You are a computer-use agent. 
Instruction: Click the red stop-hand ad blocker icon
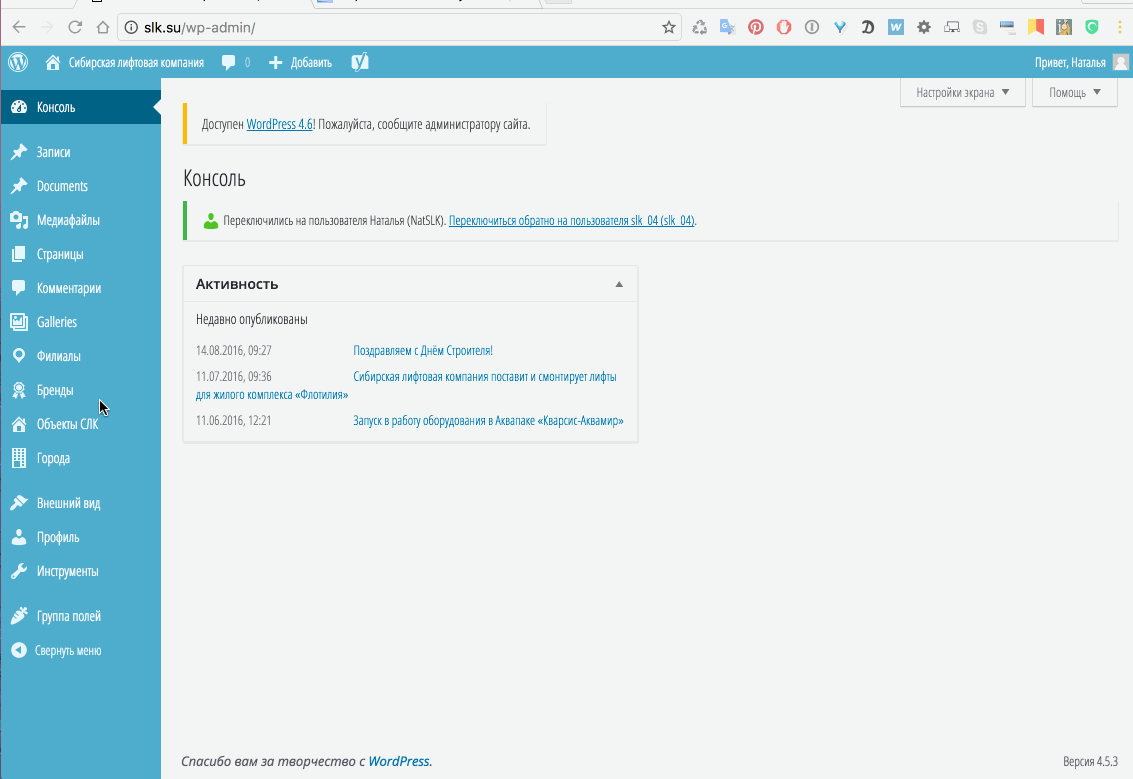(784, 27)
